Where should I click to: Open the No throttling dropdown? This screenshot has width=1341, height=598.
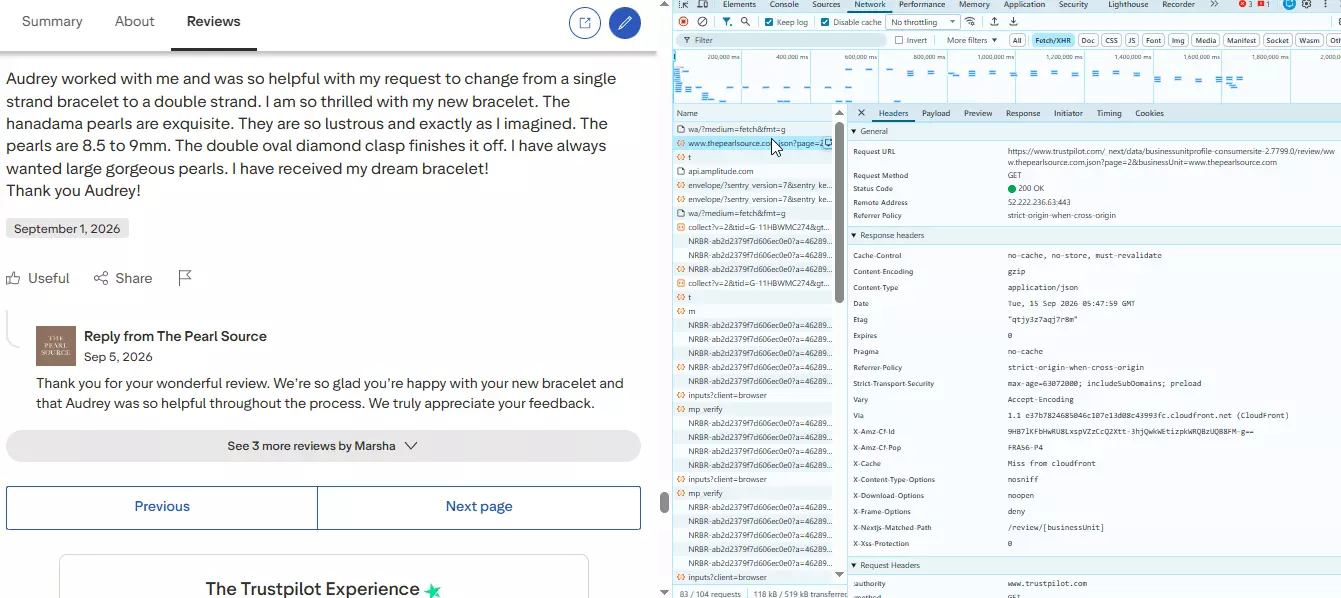click(x=922, y=22)
